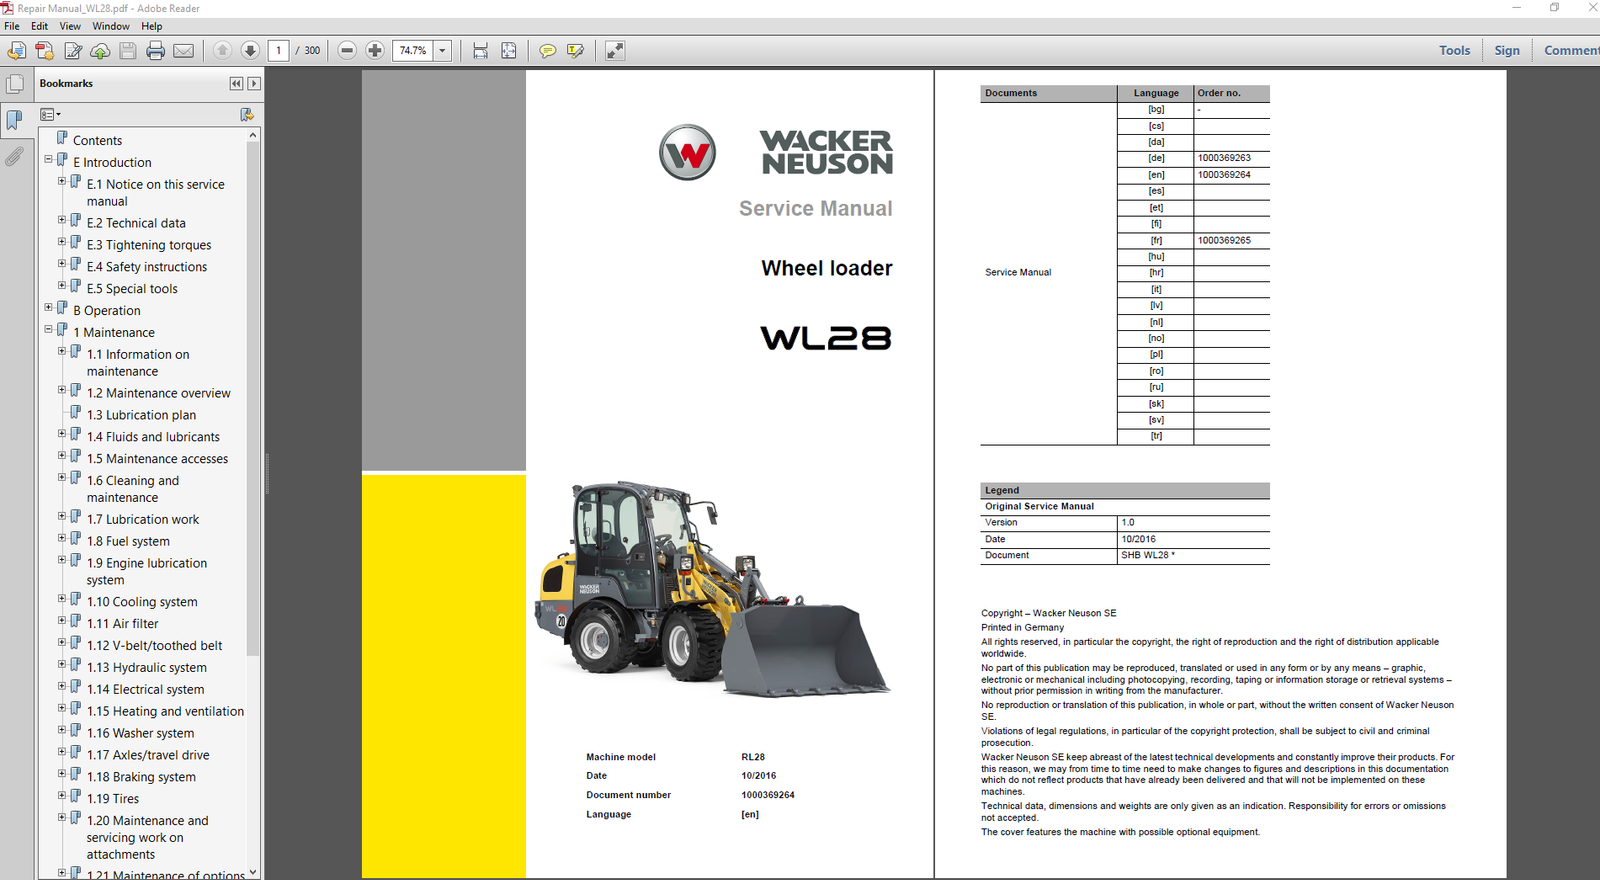Open the Page Thumbnails panel icon
The height and width of the screenshot is (880, 1600).
(15, 85)
